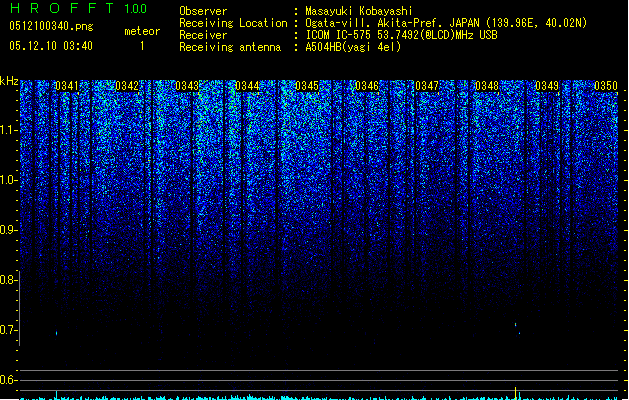Screen dimensions: 629x400
Task: Click the 0342 time marker
Action: 127,86
